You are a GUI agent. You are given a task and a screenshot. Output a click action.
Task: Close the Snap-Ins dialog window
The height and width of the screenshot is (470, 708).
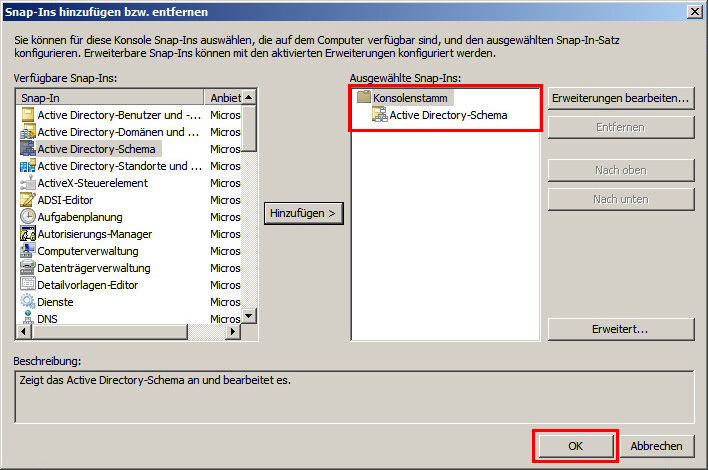[x=693, y=10]
